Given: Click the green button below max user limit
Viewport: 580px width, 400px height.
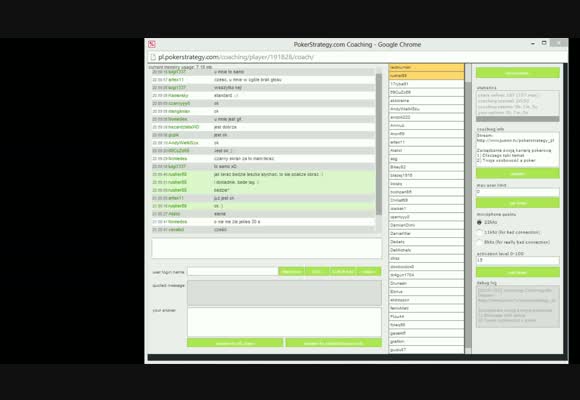Looking at the screenshot, I should [x=517, y=203].
